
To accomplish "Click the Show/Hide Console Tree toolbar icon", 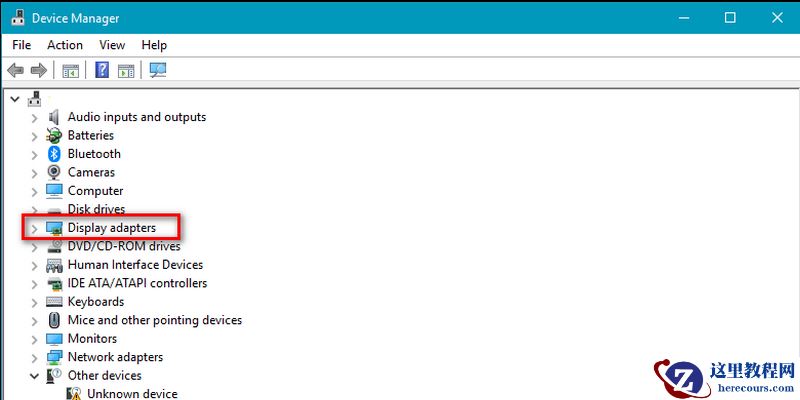I will pos(70,70).
